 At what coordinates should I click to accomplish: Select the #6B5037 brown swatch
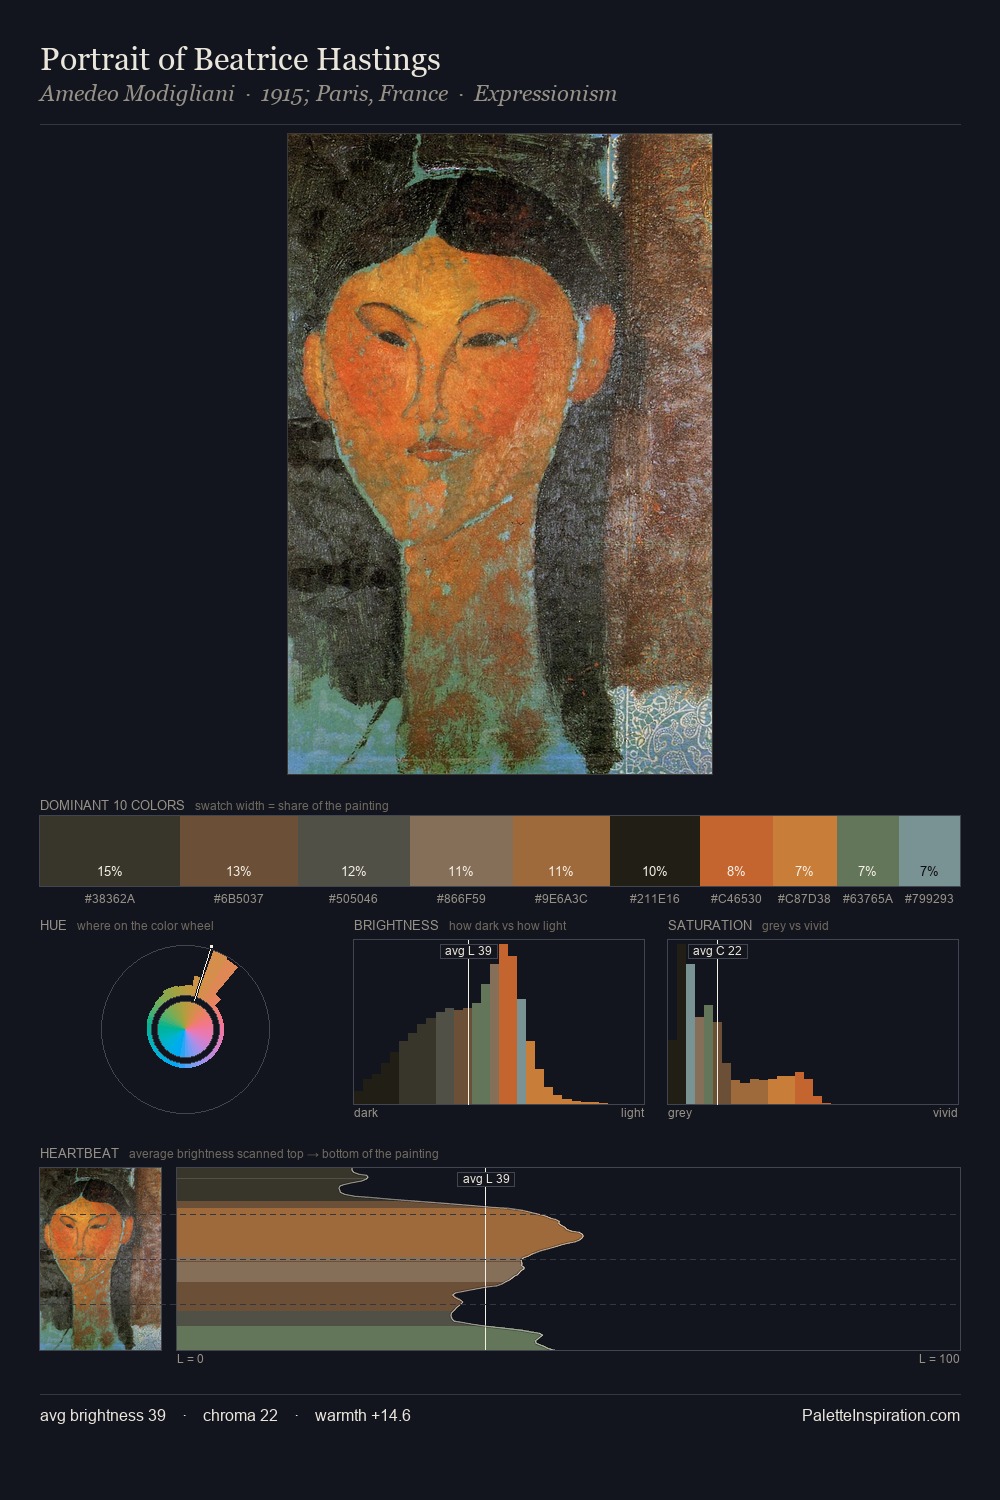tap(239, 851)
